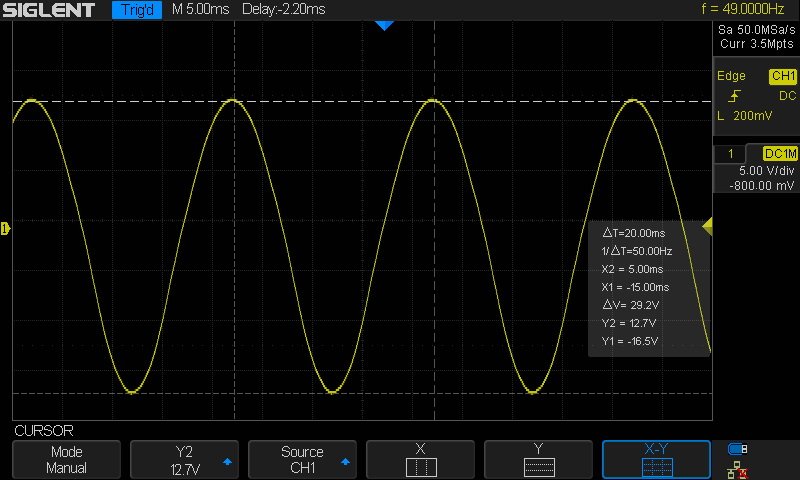Click the upper Y2 dashed cursor line
Screen dimensions: 800x480
[300, 101]
